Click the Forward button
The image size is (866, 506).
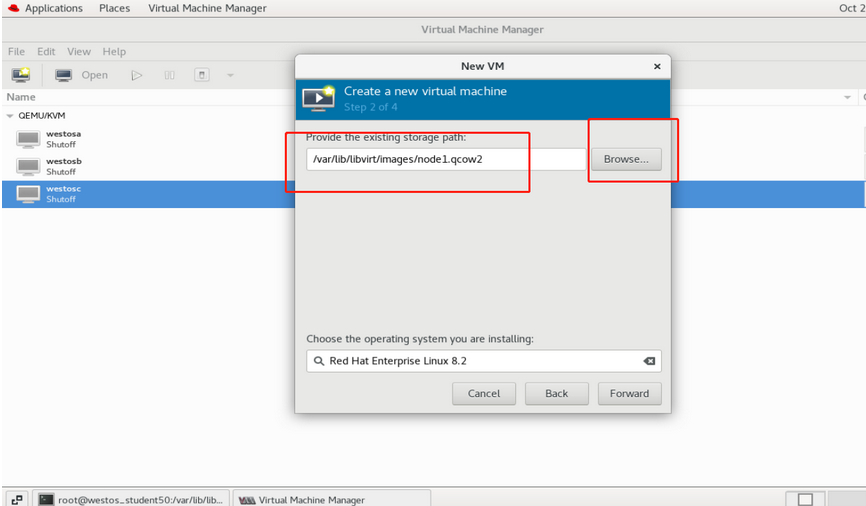tap(629, 393)
